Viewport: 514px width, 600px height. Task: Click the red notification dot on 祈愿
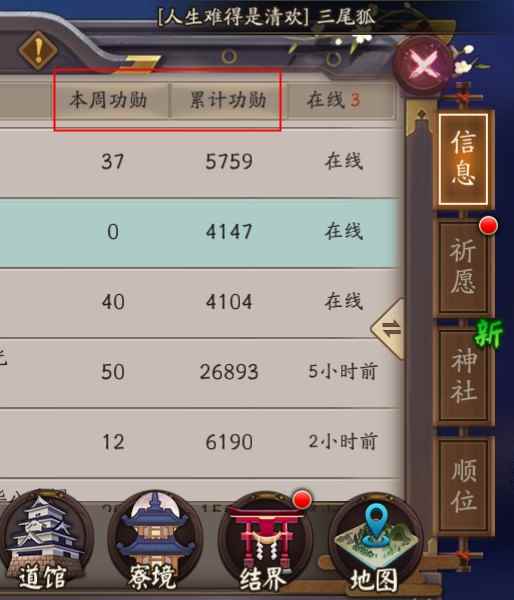[x=488, y=225]
